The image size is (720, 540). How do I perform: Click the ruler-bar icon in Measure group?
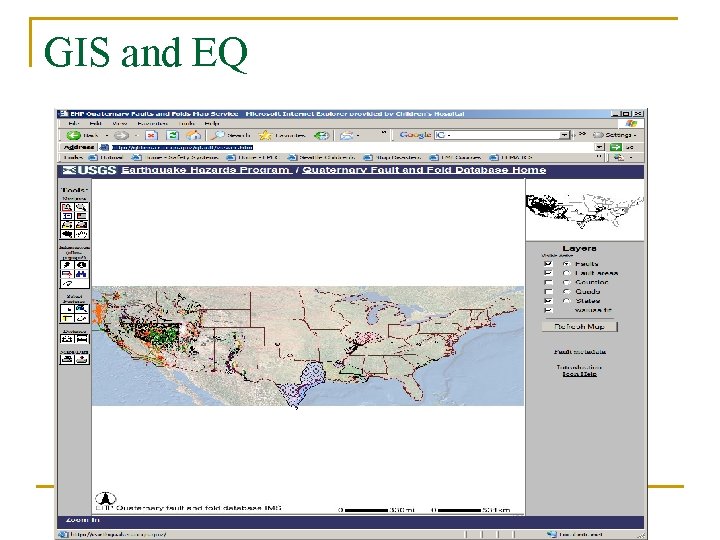[x=82, y=339]
